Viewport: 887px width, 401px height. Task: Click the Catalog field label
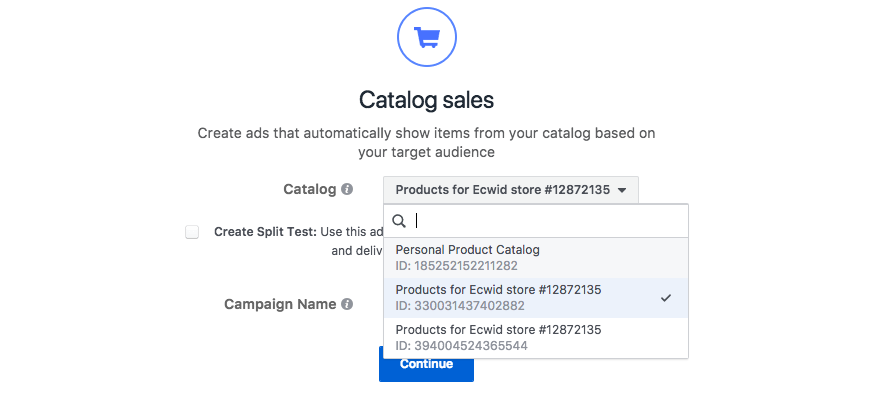coord(310,189)
